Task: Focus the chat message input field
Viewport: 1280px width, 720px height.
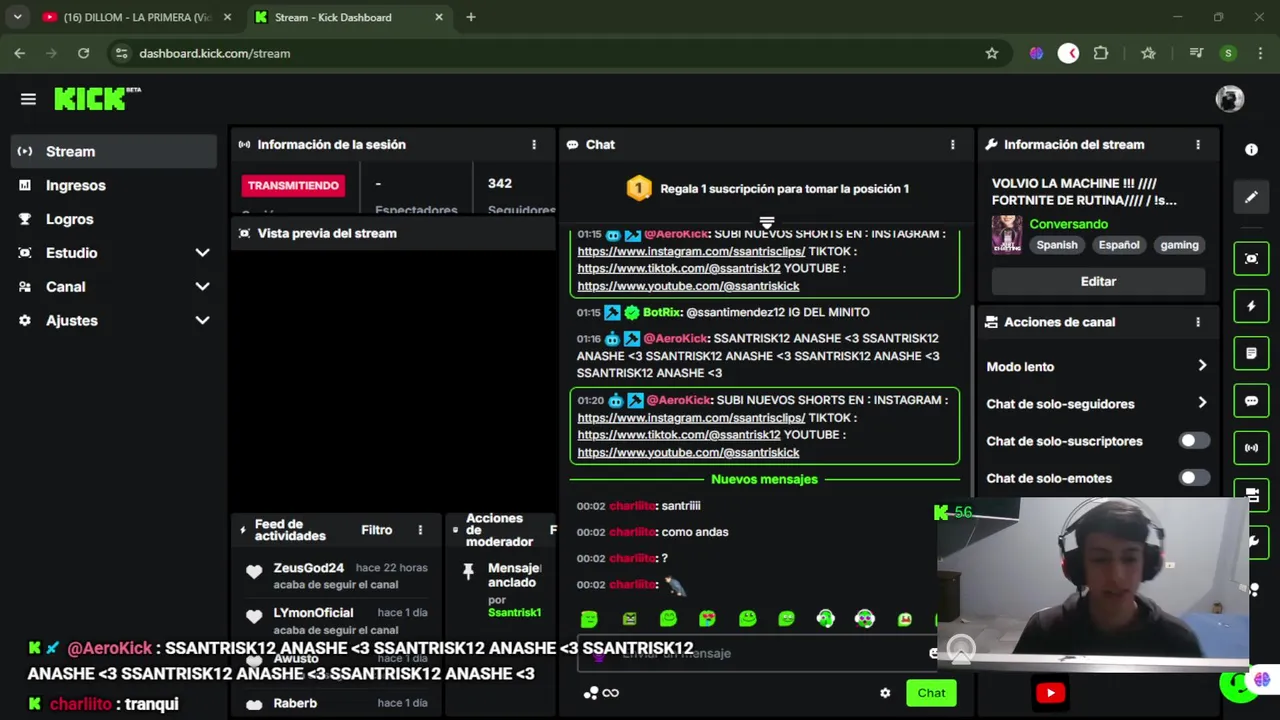Action: click(755, 653)
